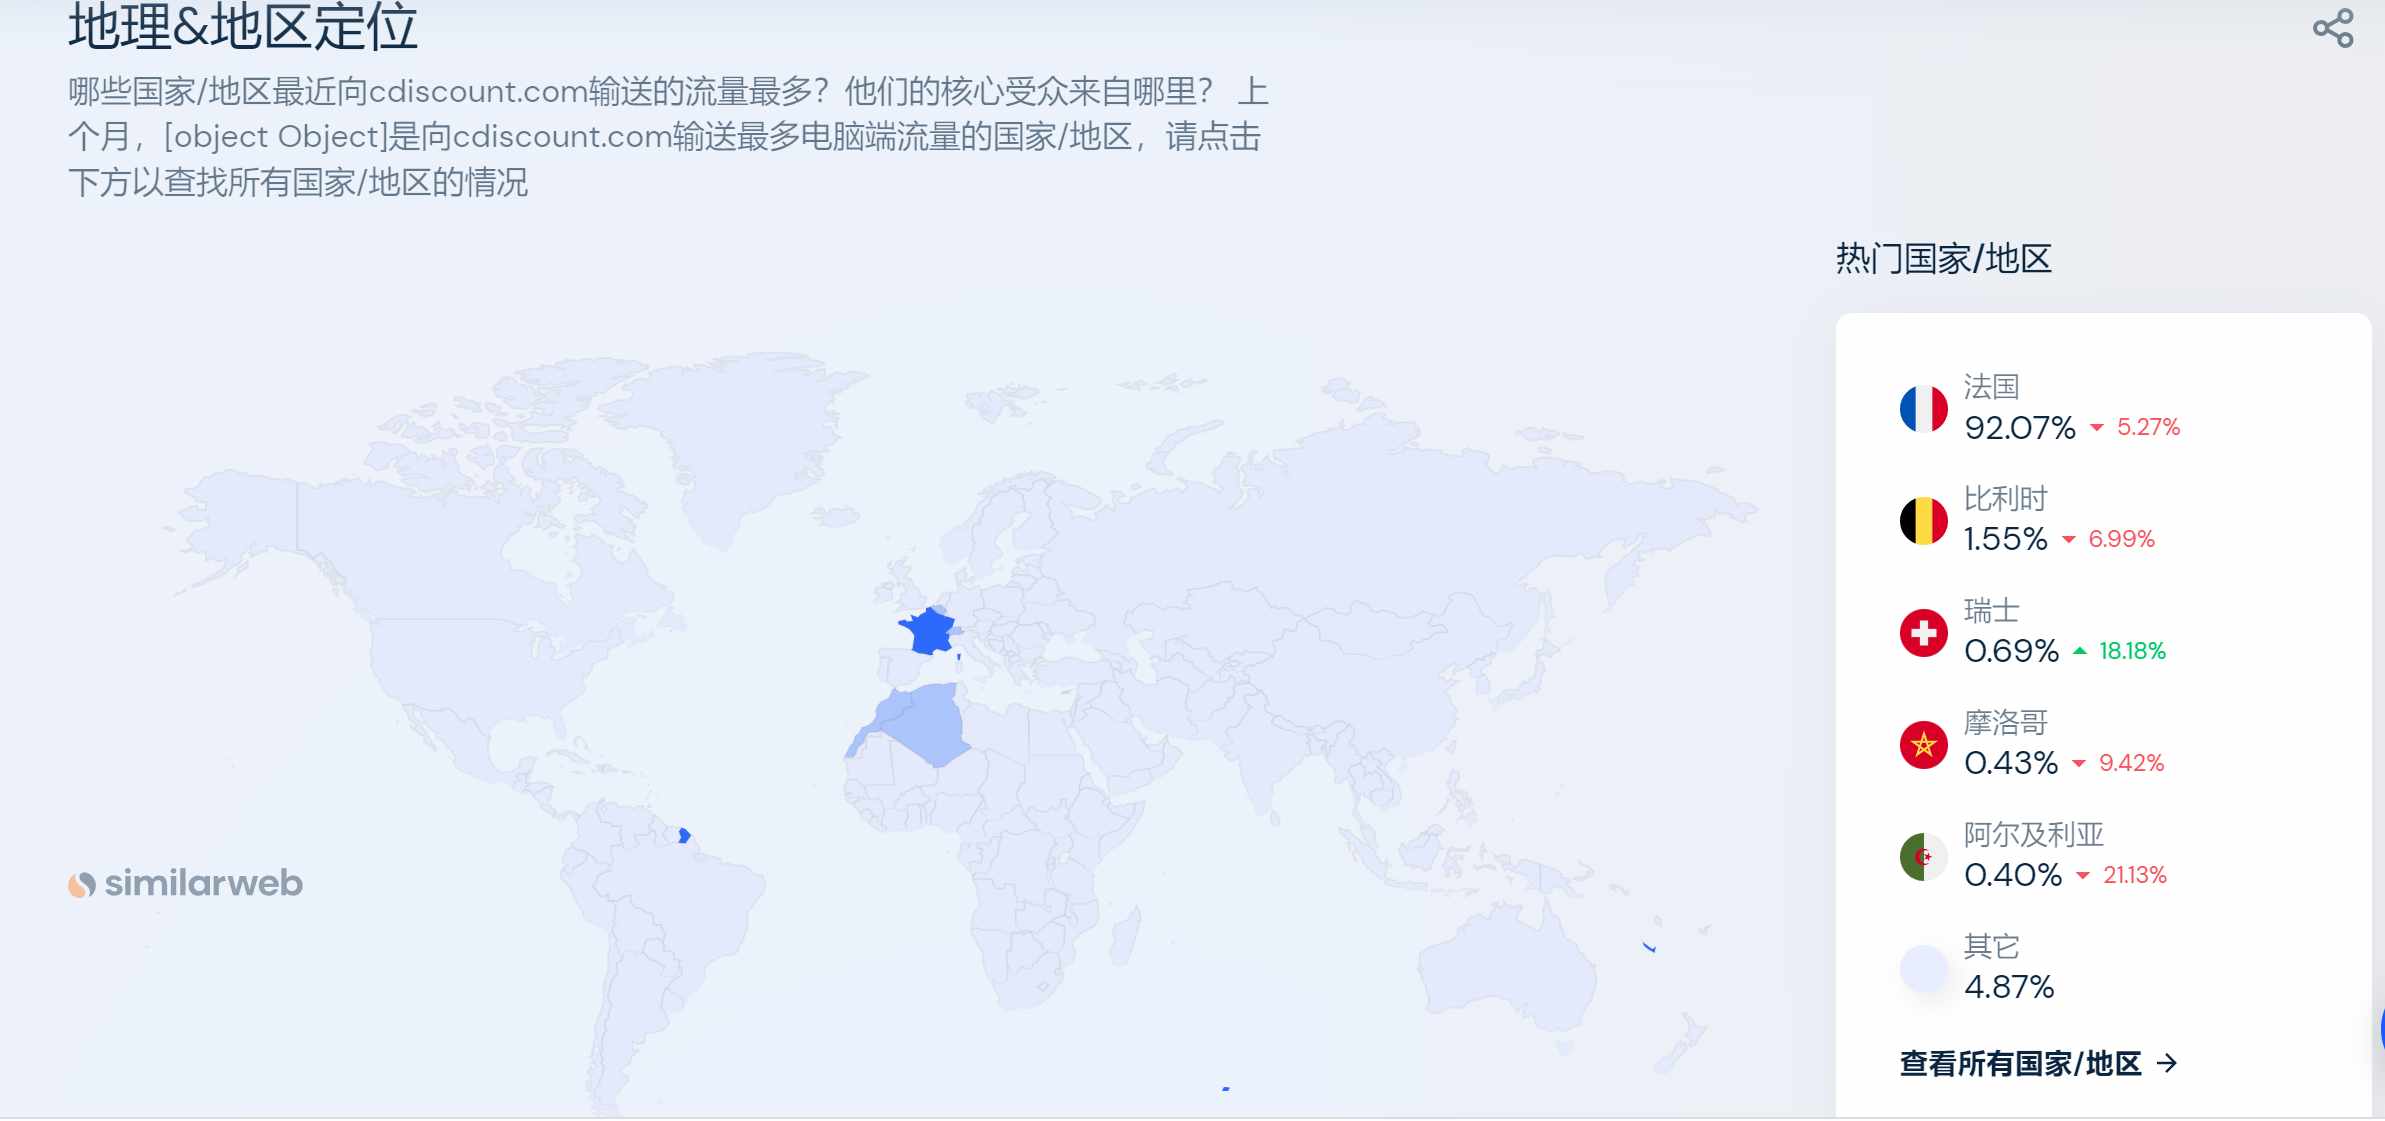Click the 其它 label
Image resolution: width=2385 pixels, height=1121 pixels.
click(1991, 947)
